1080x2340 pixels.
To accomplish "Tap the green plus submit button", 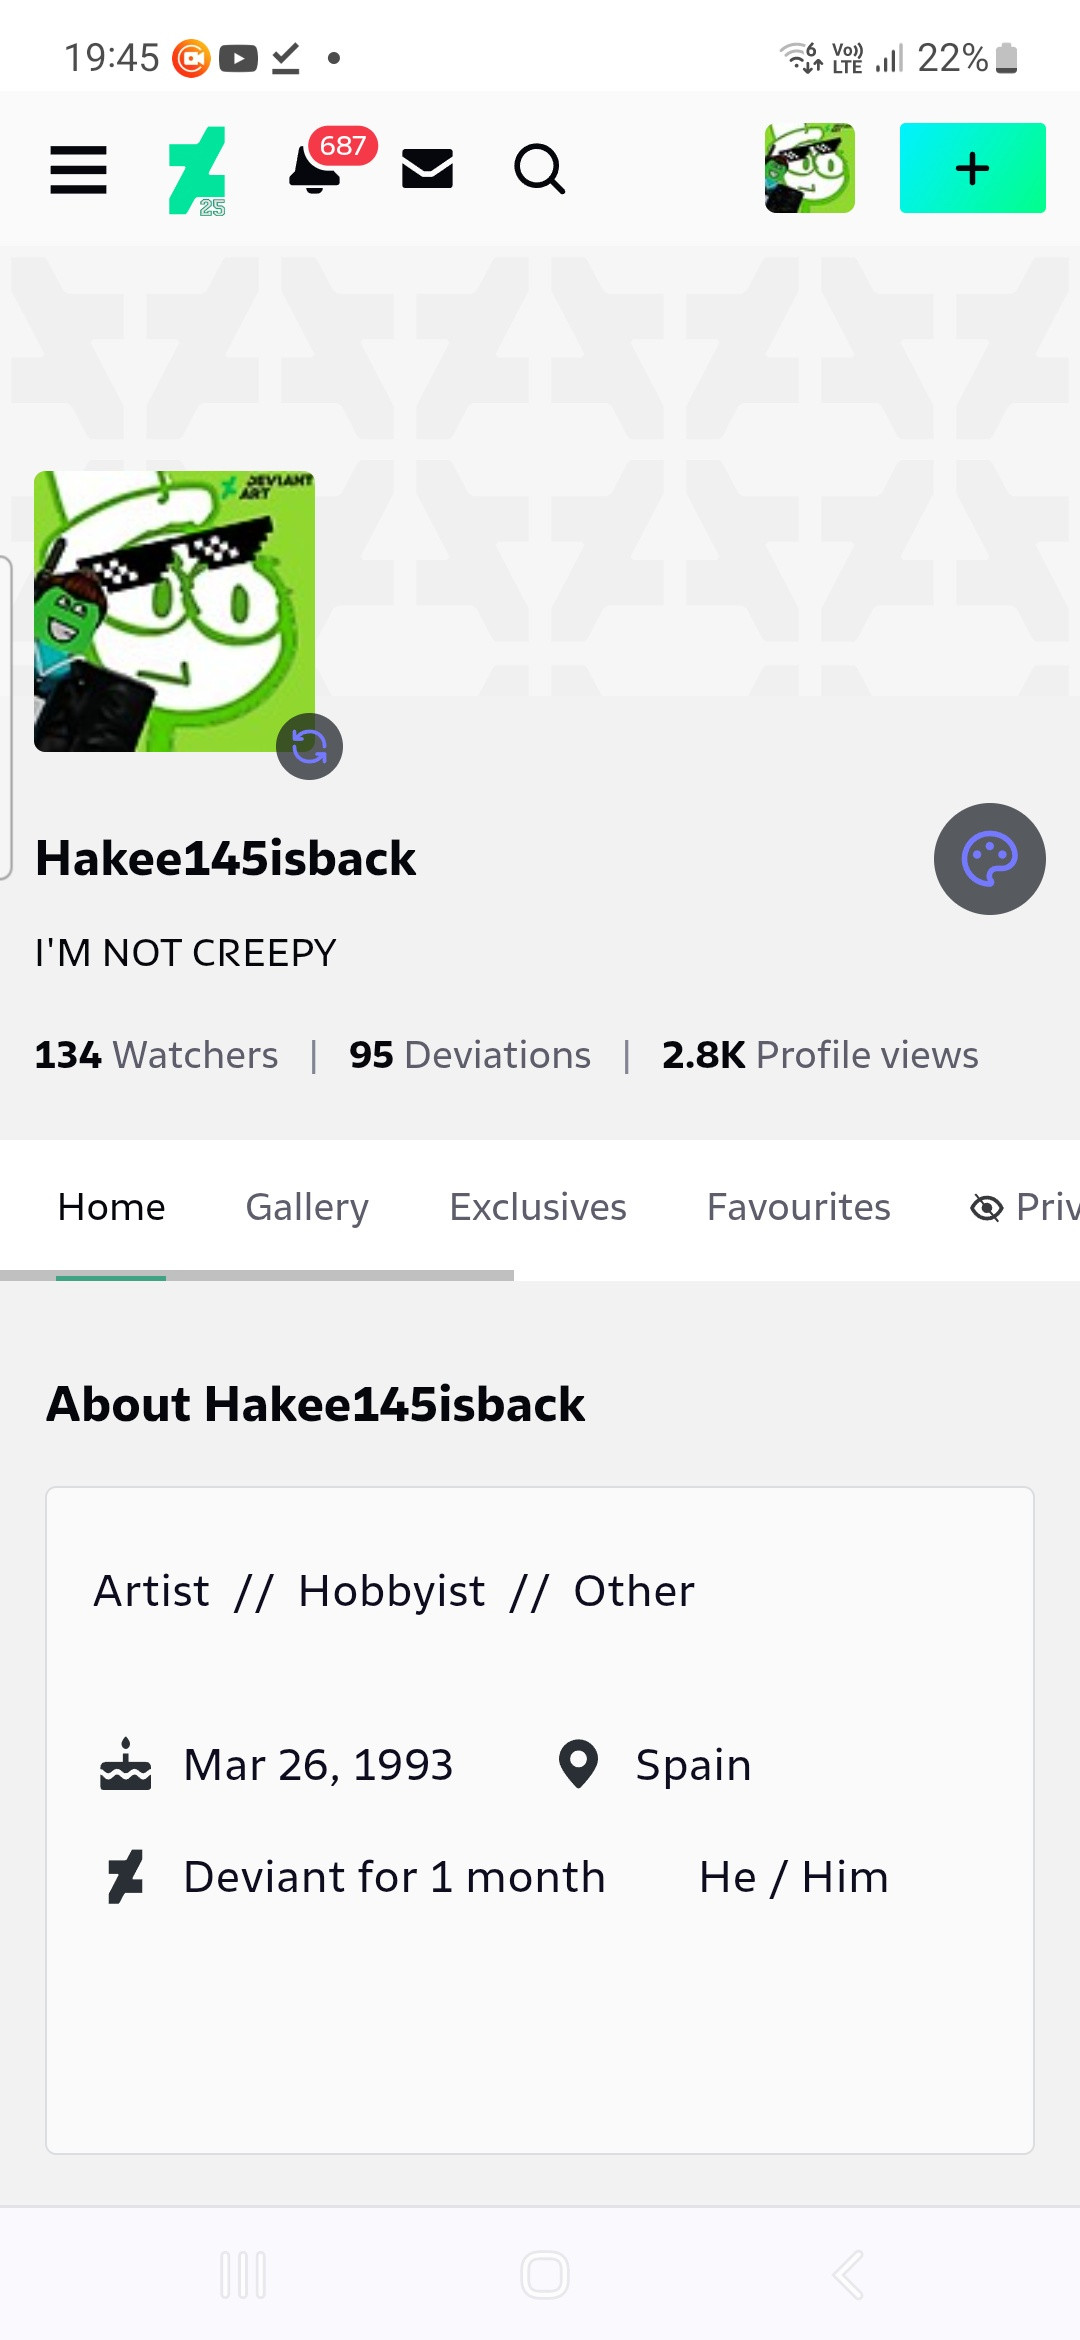I will (973, 168).
